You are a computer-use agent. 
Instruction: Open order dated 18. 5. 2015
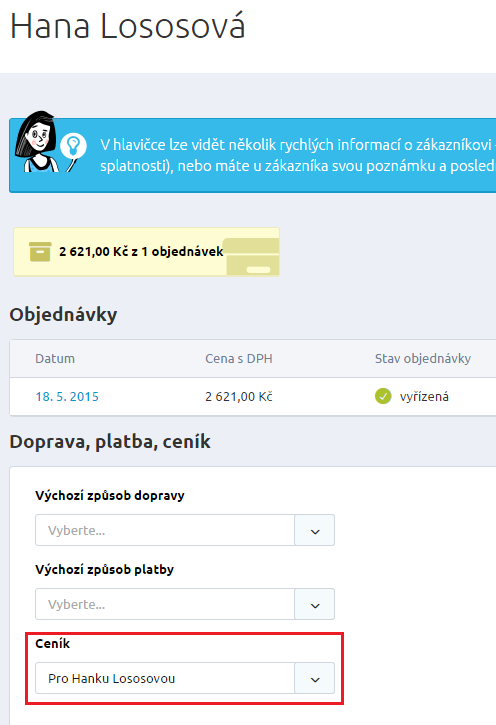(x=67, y=397)
